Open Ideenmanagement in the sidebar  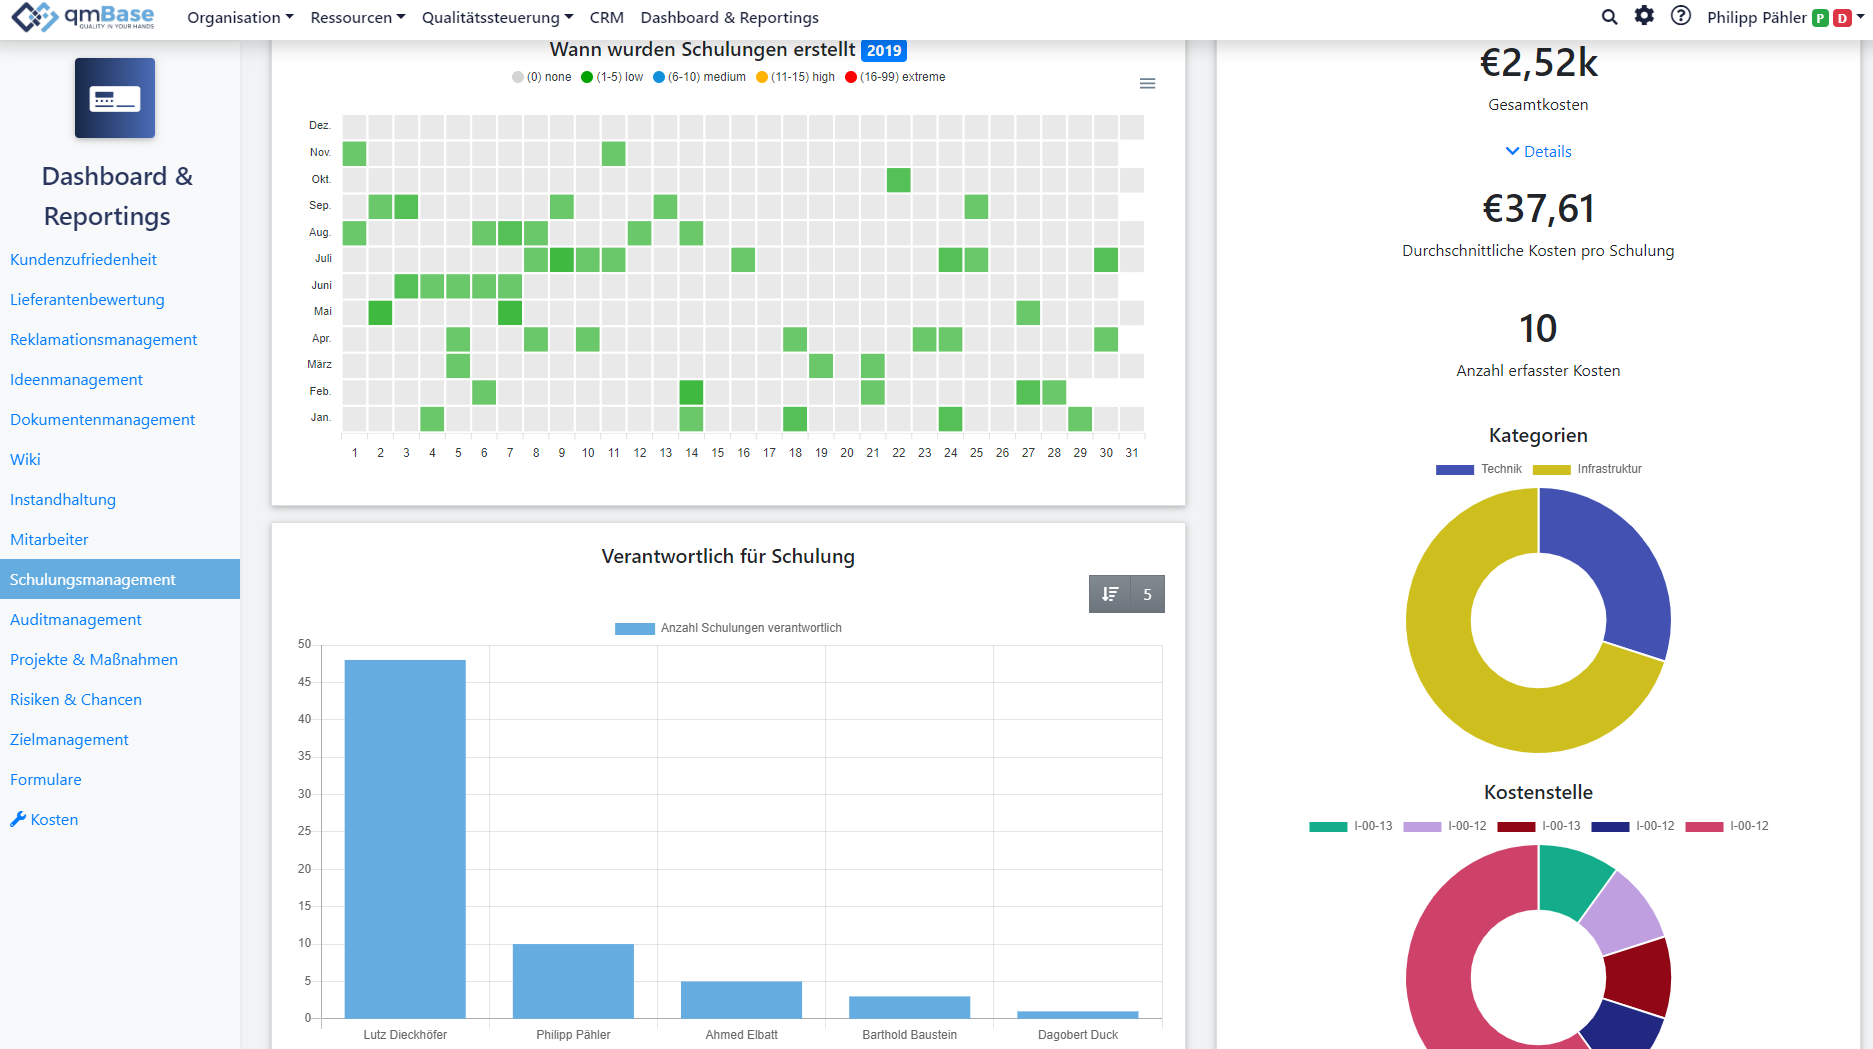tap(76, 380)
